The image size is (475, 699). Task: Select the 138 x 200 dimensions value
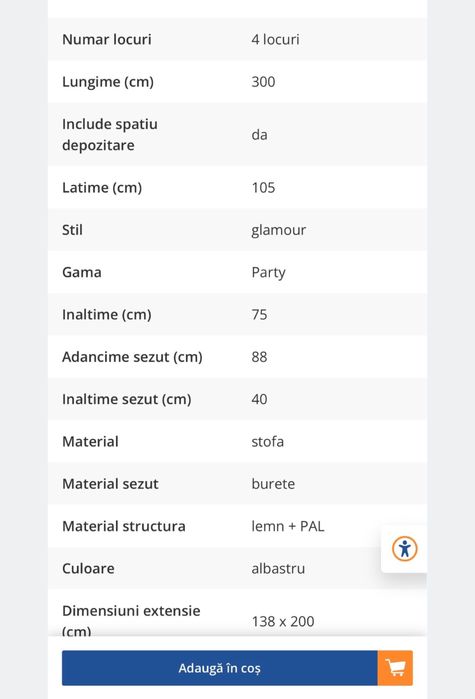(x=283, y=621)
